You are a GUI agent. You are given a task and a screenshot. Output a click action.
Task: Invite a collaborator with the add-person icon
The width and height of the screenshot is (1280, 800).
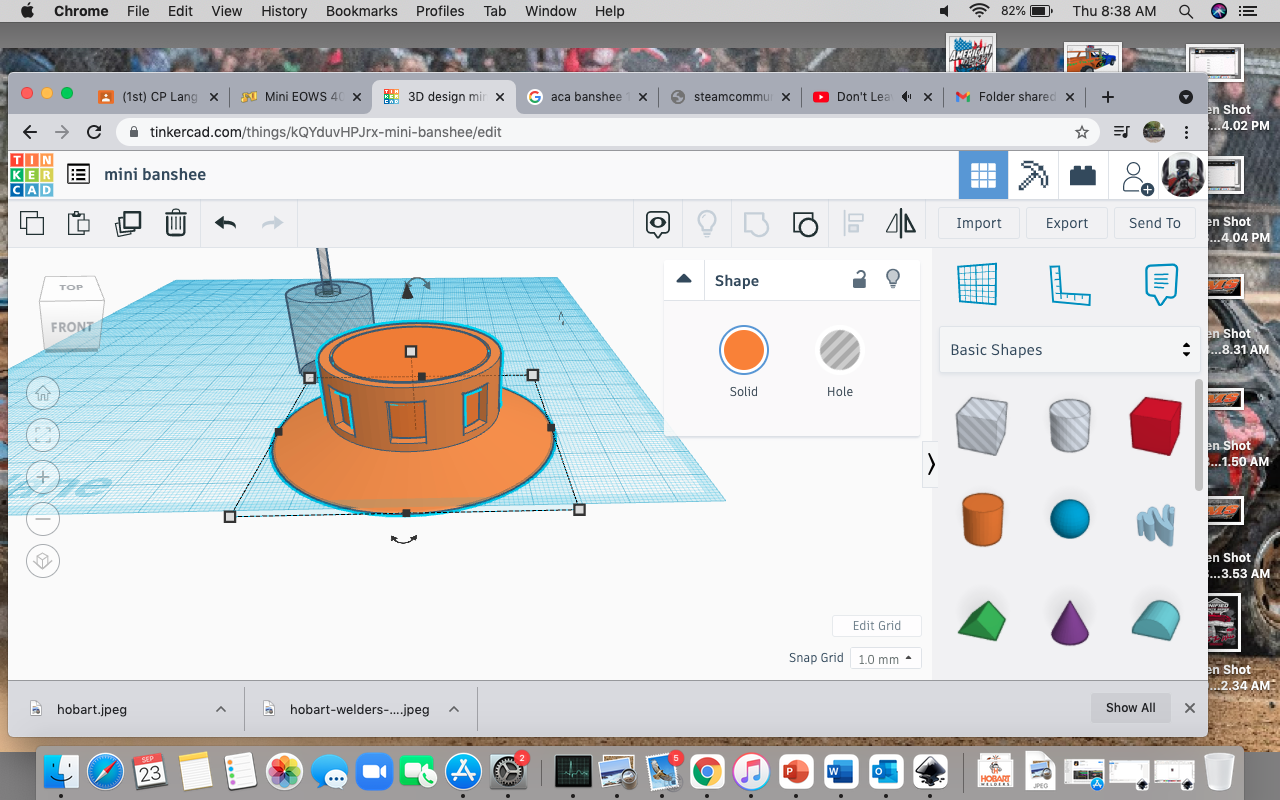1136,177
